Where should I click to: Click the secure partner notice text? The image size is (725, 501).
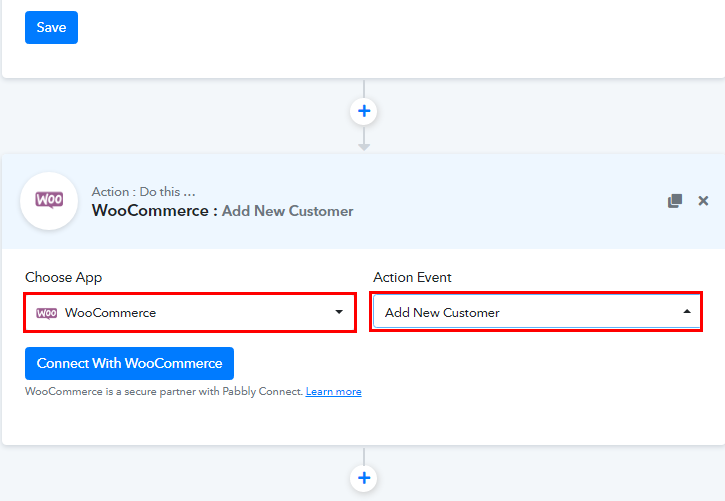[x=164, y=391]
